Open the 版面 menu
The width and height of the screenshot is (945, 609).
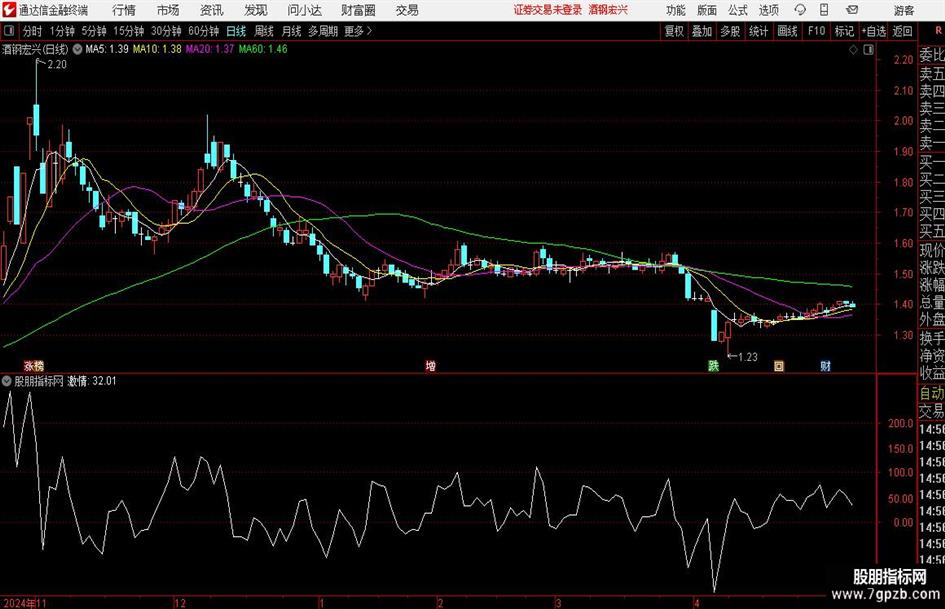pos(707,10)
